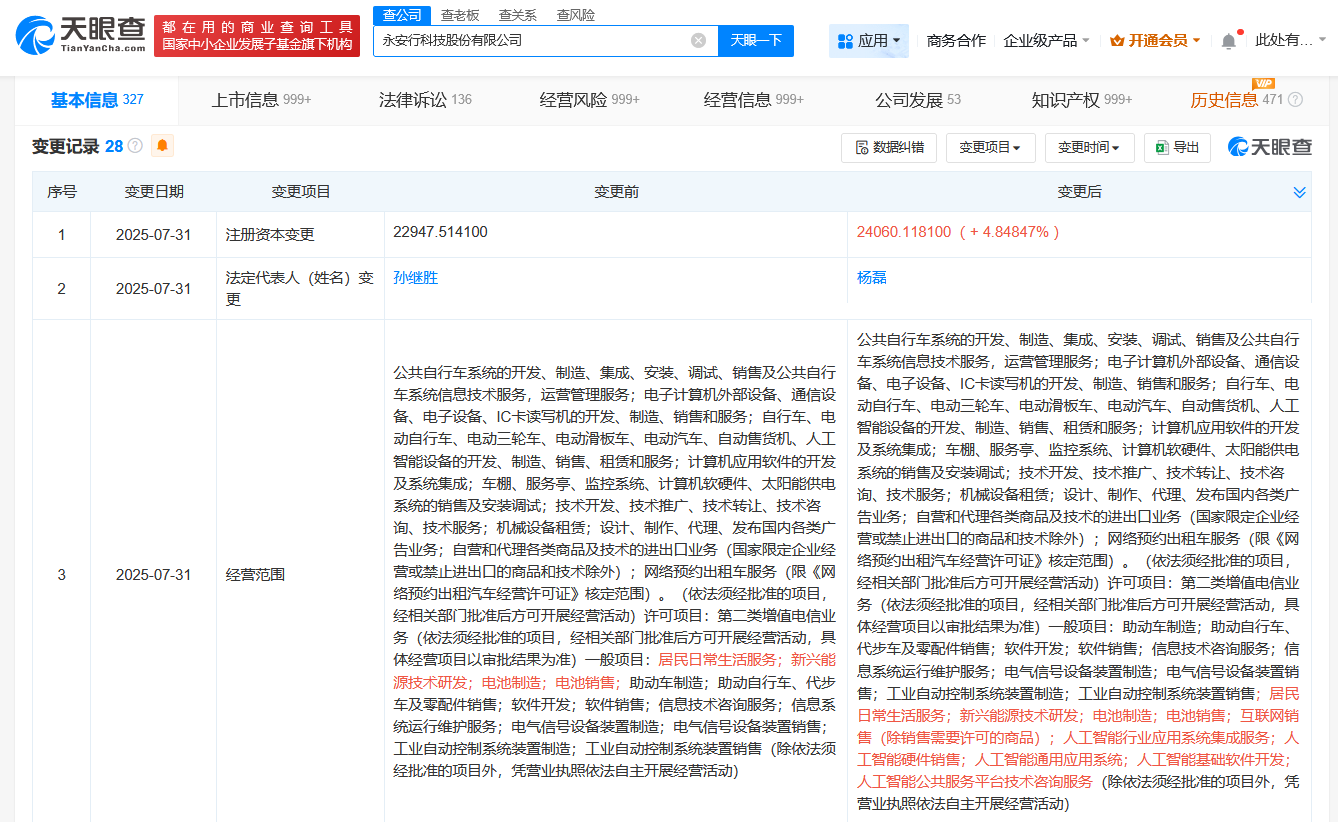This screenshot has width=1338, height=822.
Task: Expand the 变更时间 filter dropdown
Action: coord(1089,147)
